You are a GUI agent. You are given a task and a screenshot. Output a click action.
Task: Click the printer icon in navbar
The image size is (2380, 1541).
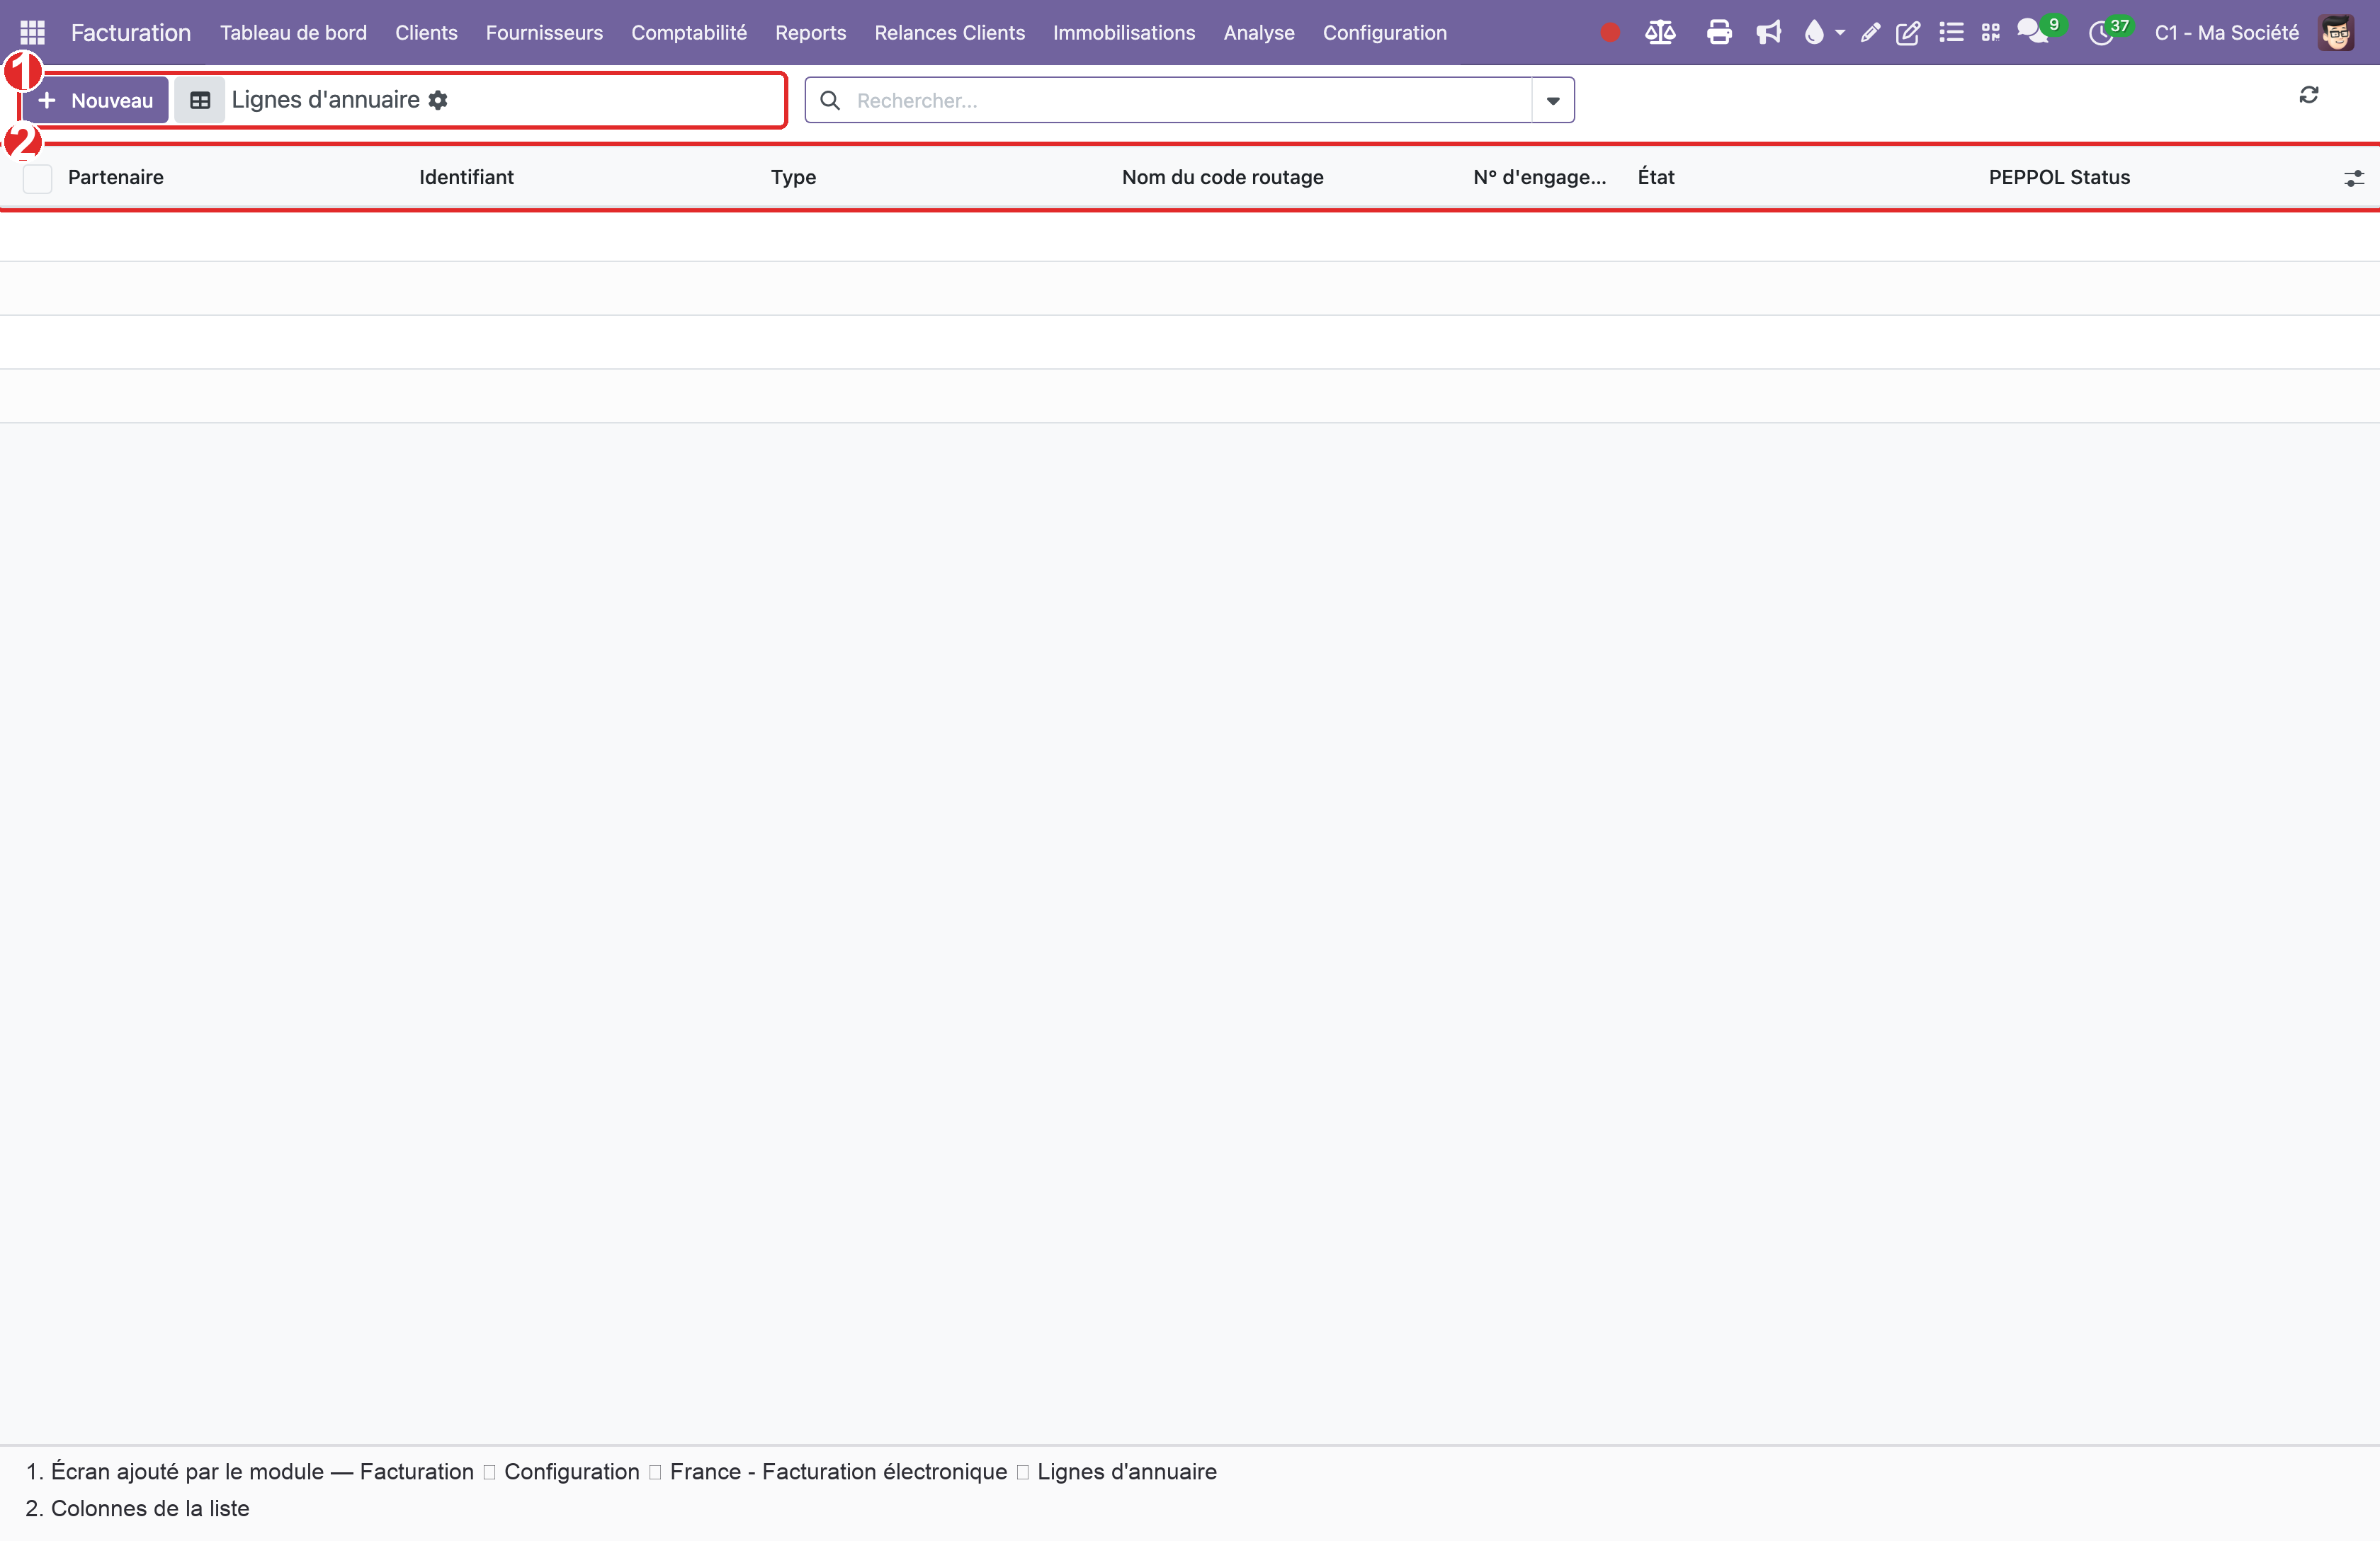1719,33
